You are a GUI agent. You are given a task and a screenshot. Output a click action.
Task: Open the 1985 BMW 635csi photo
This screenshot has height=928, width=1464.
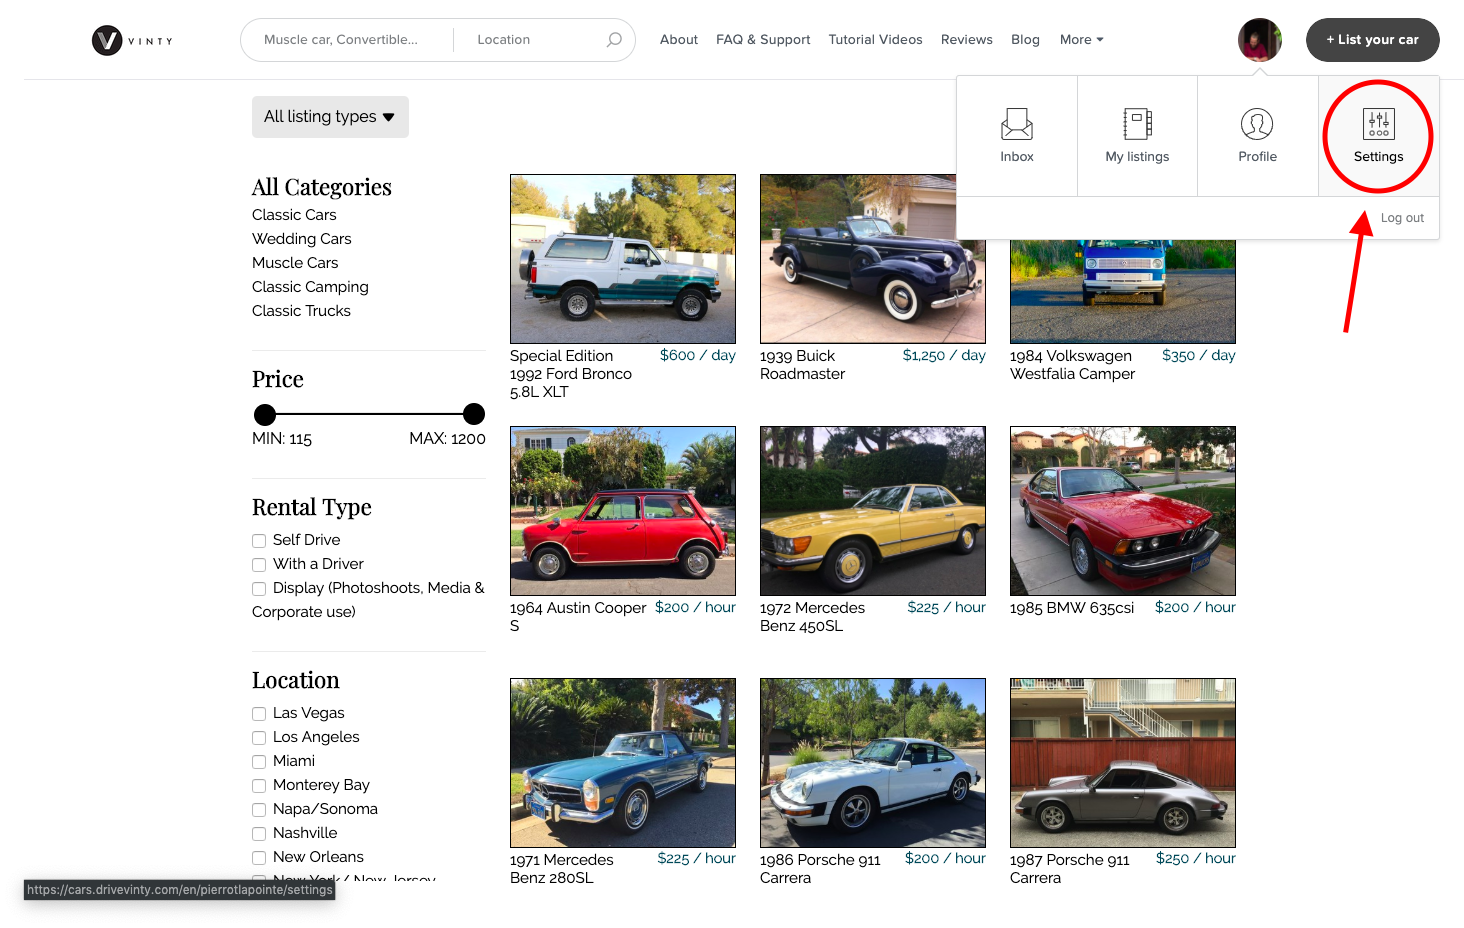[x=1123, y=511]
